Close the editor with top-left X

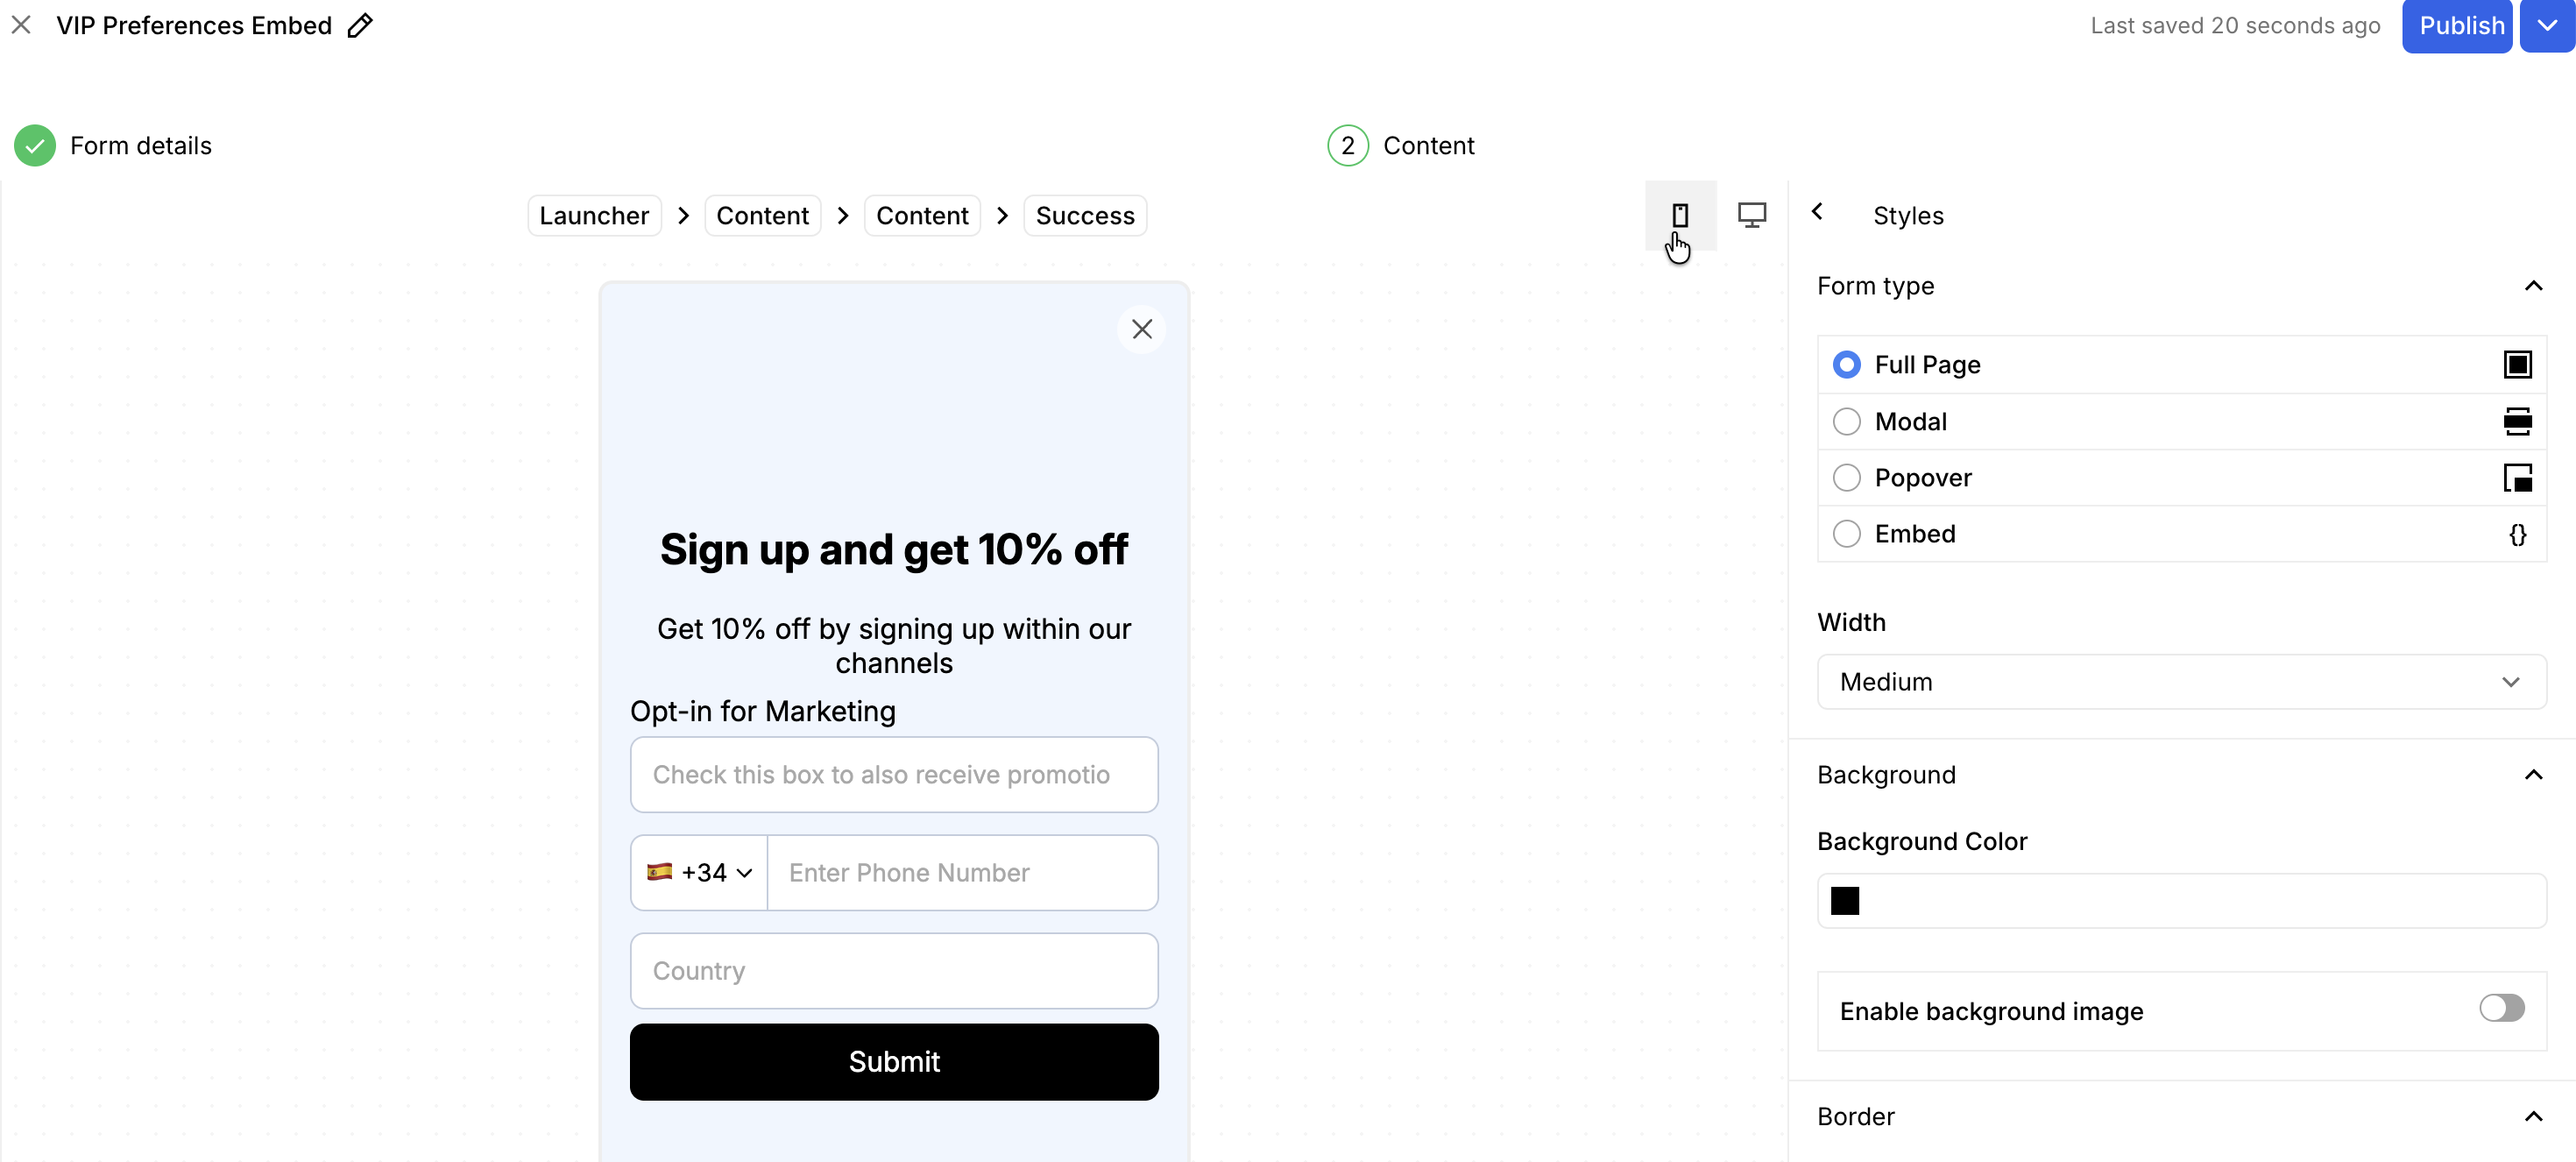[21, 25]
